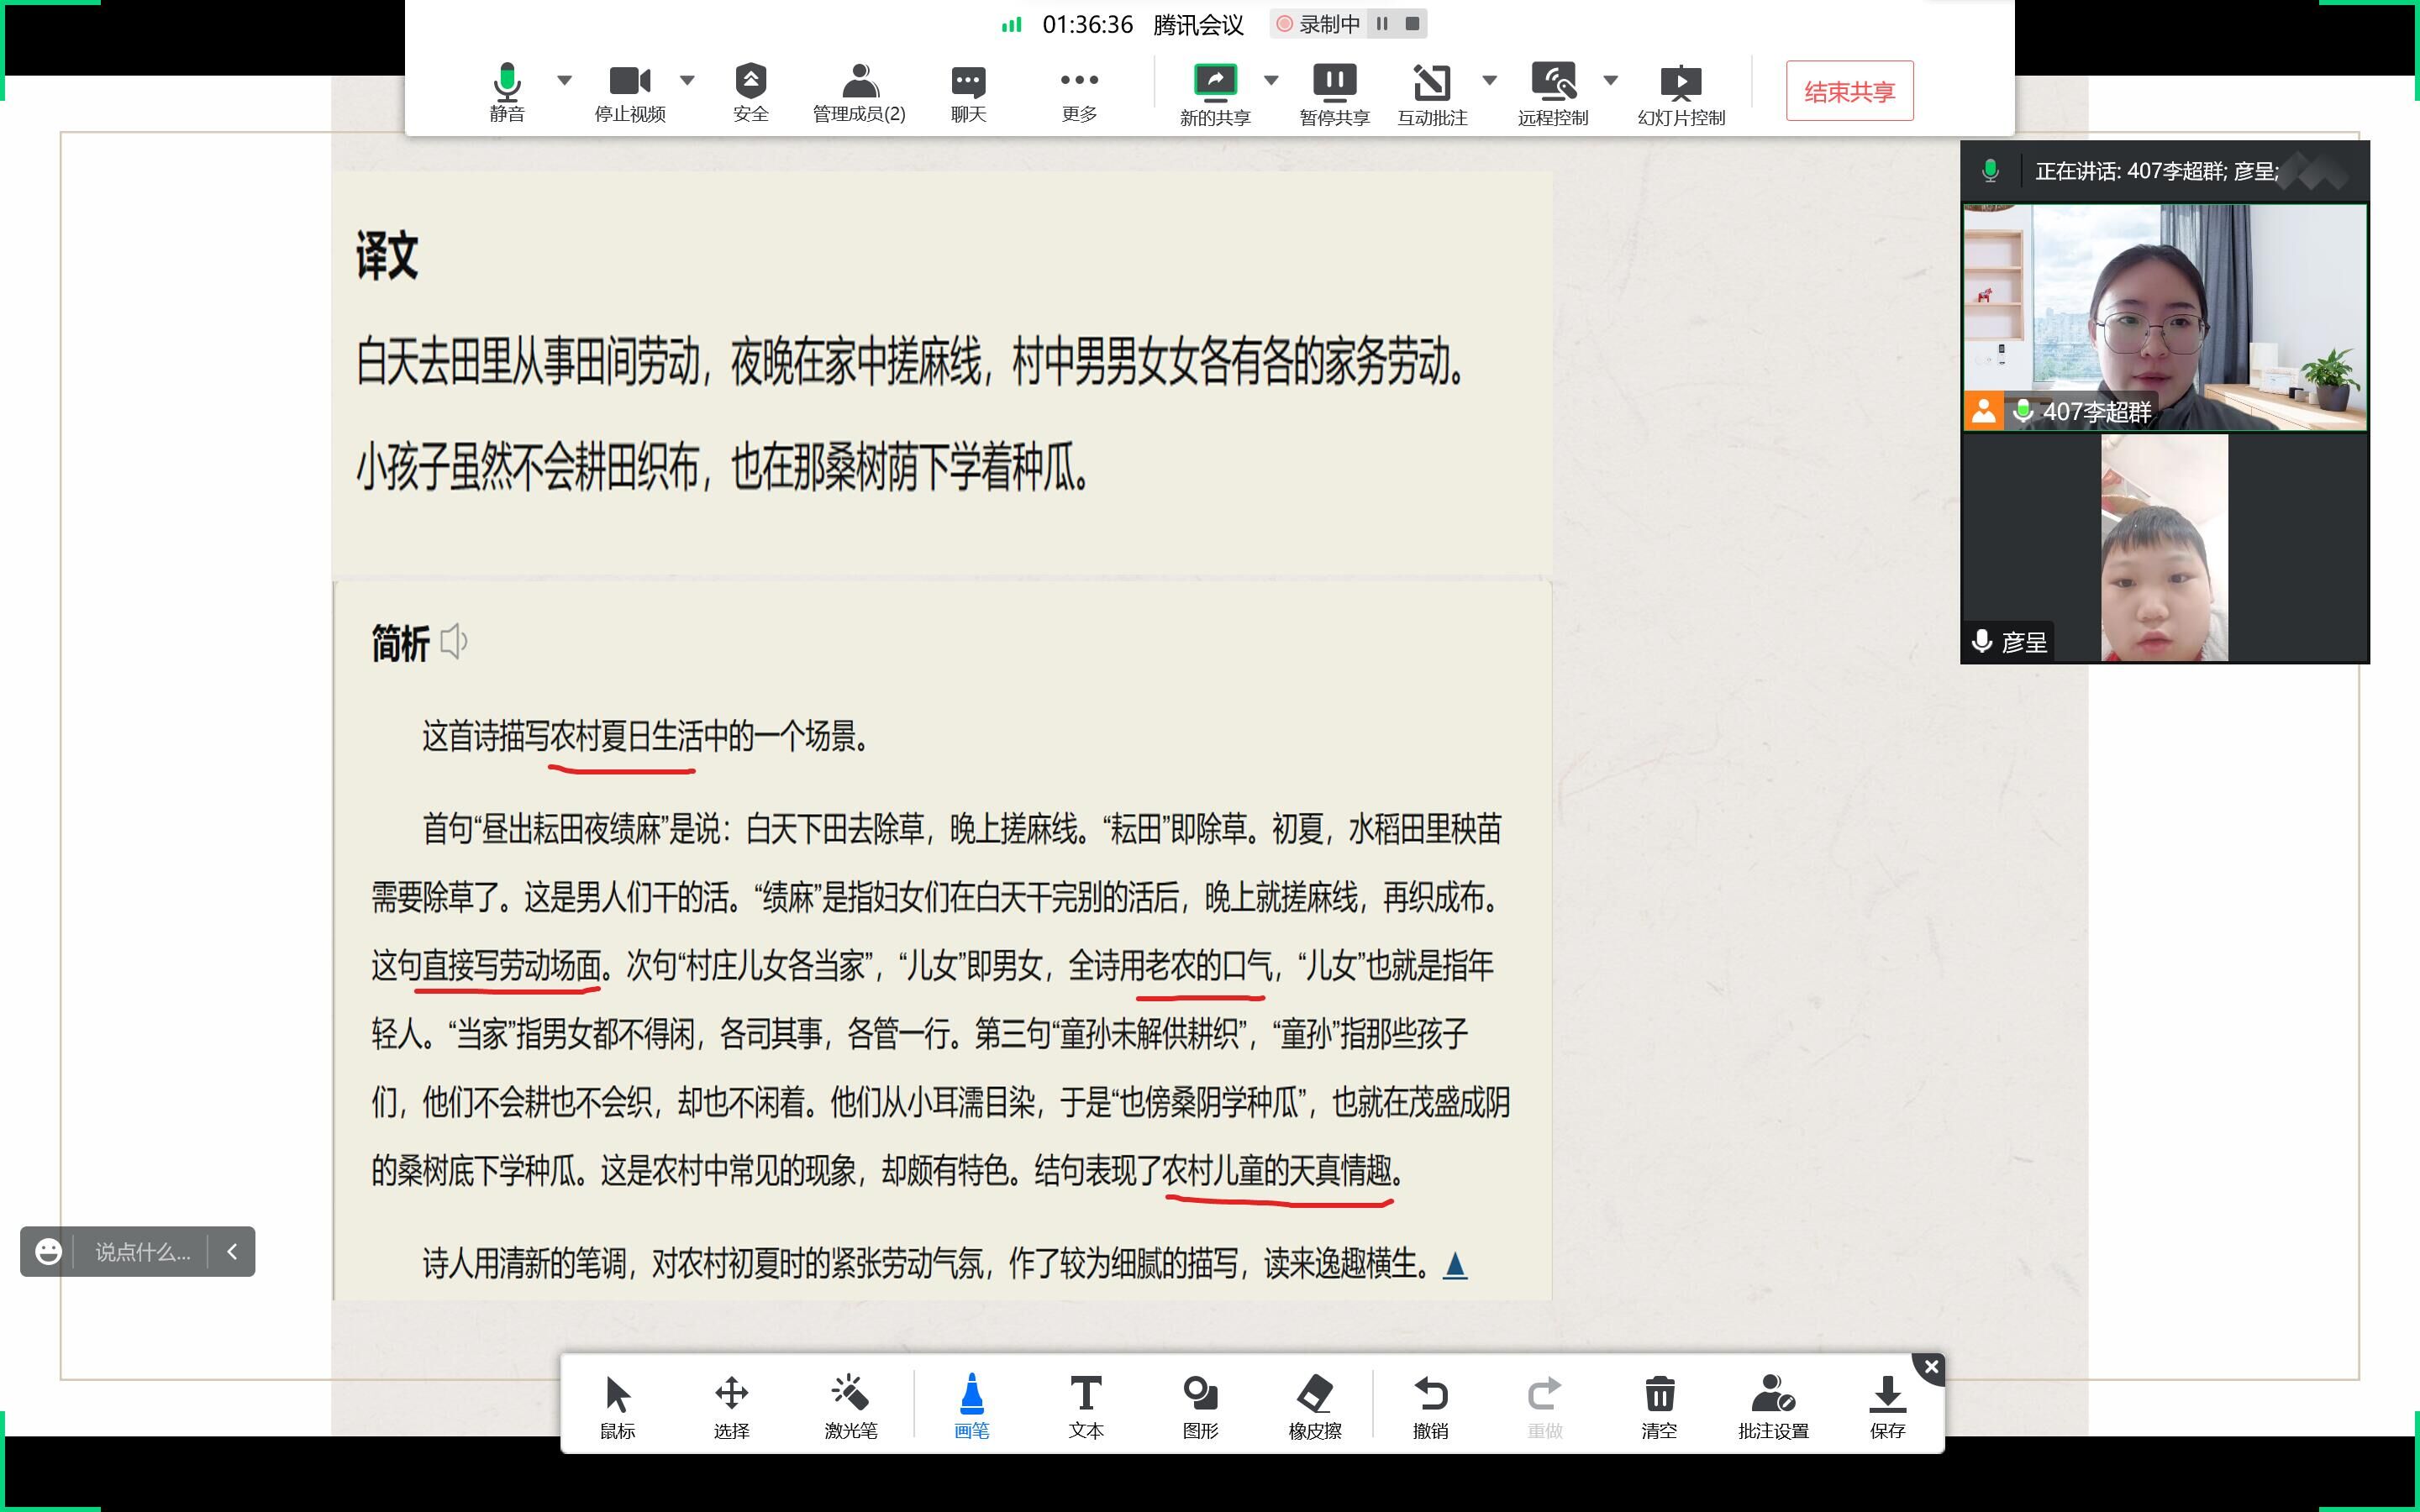Image resolution: width=2420 pixels, height=1512 pixels.
Task: Play the 简析 audio speaker icon
Action: pyautogui.click(x=454, y=641)
